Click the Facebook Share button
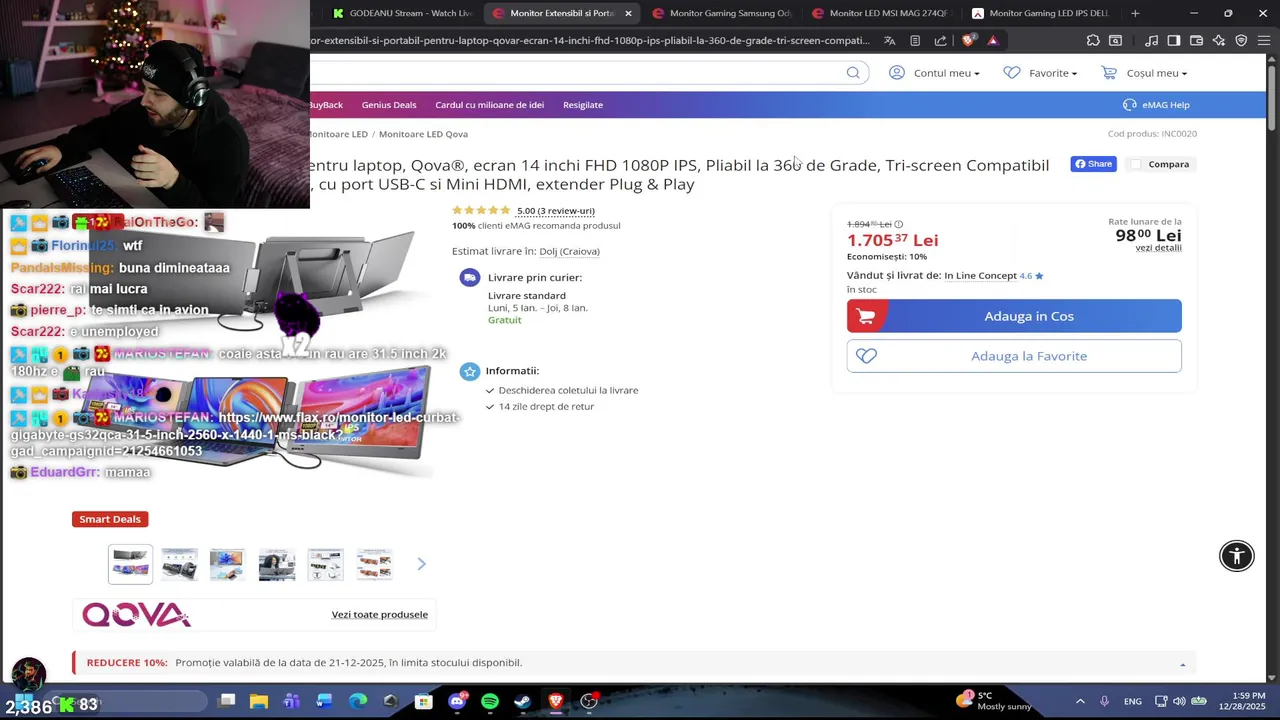The image size is (1280, 720). (1093, 164)
